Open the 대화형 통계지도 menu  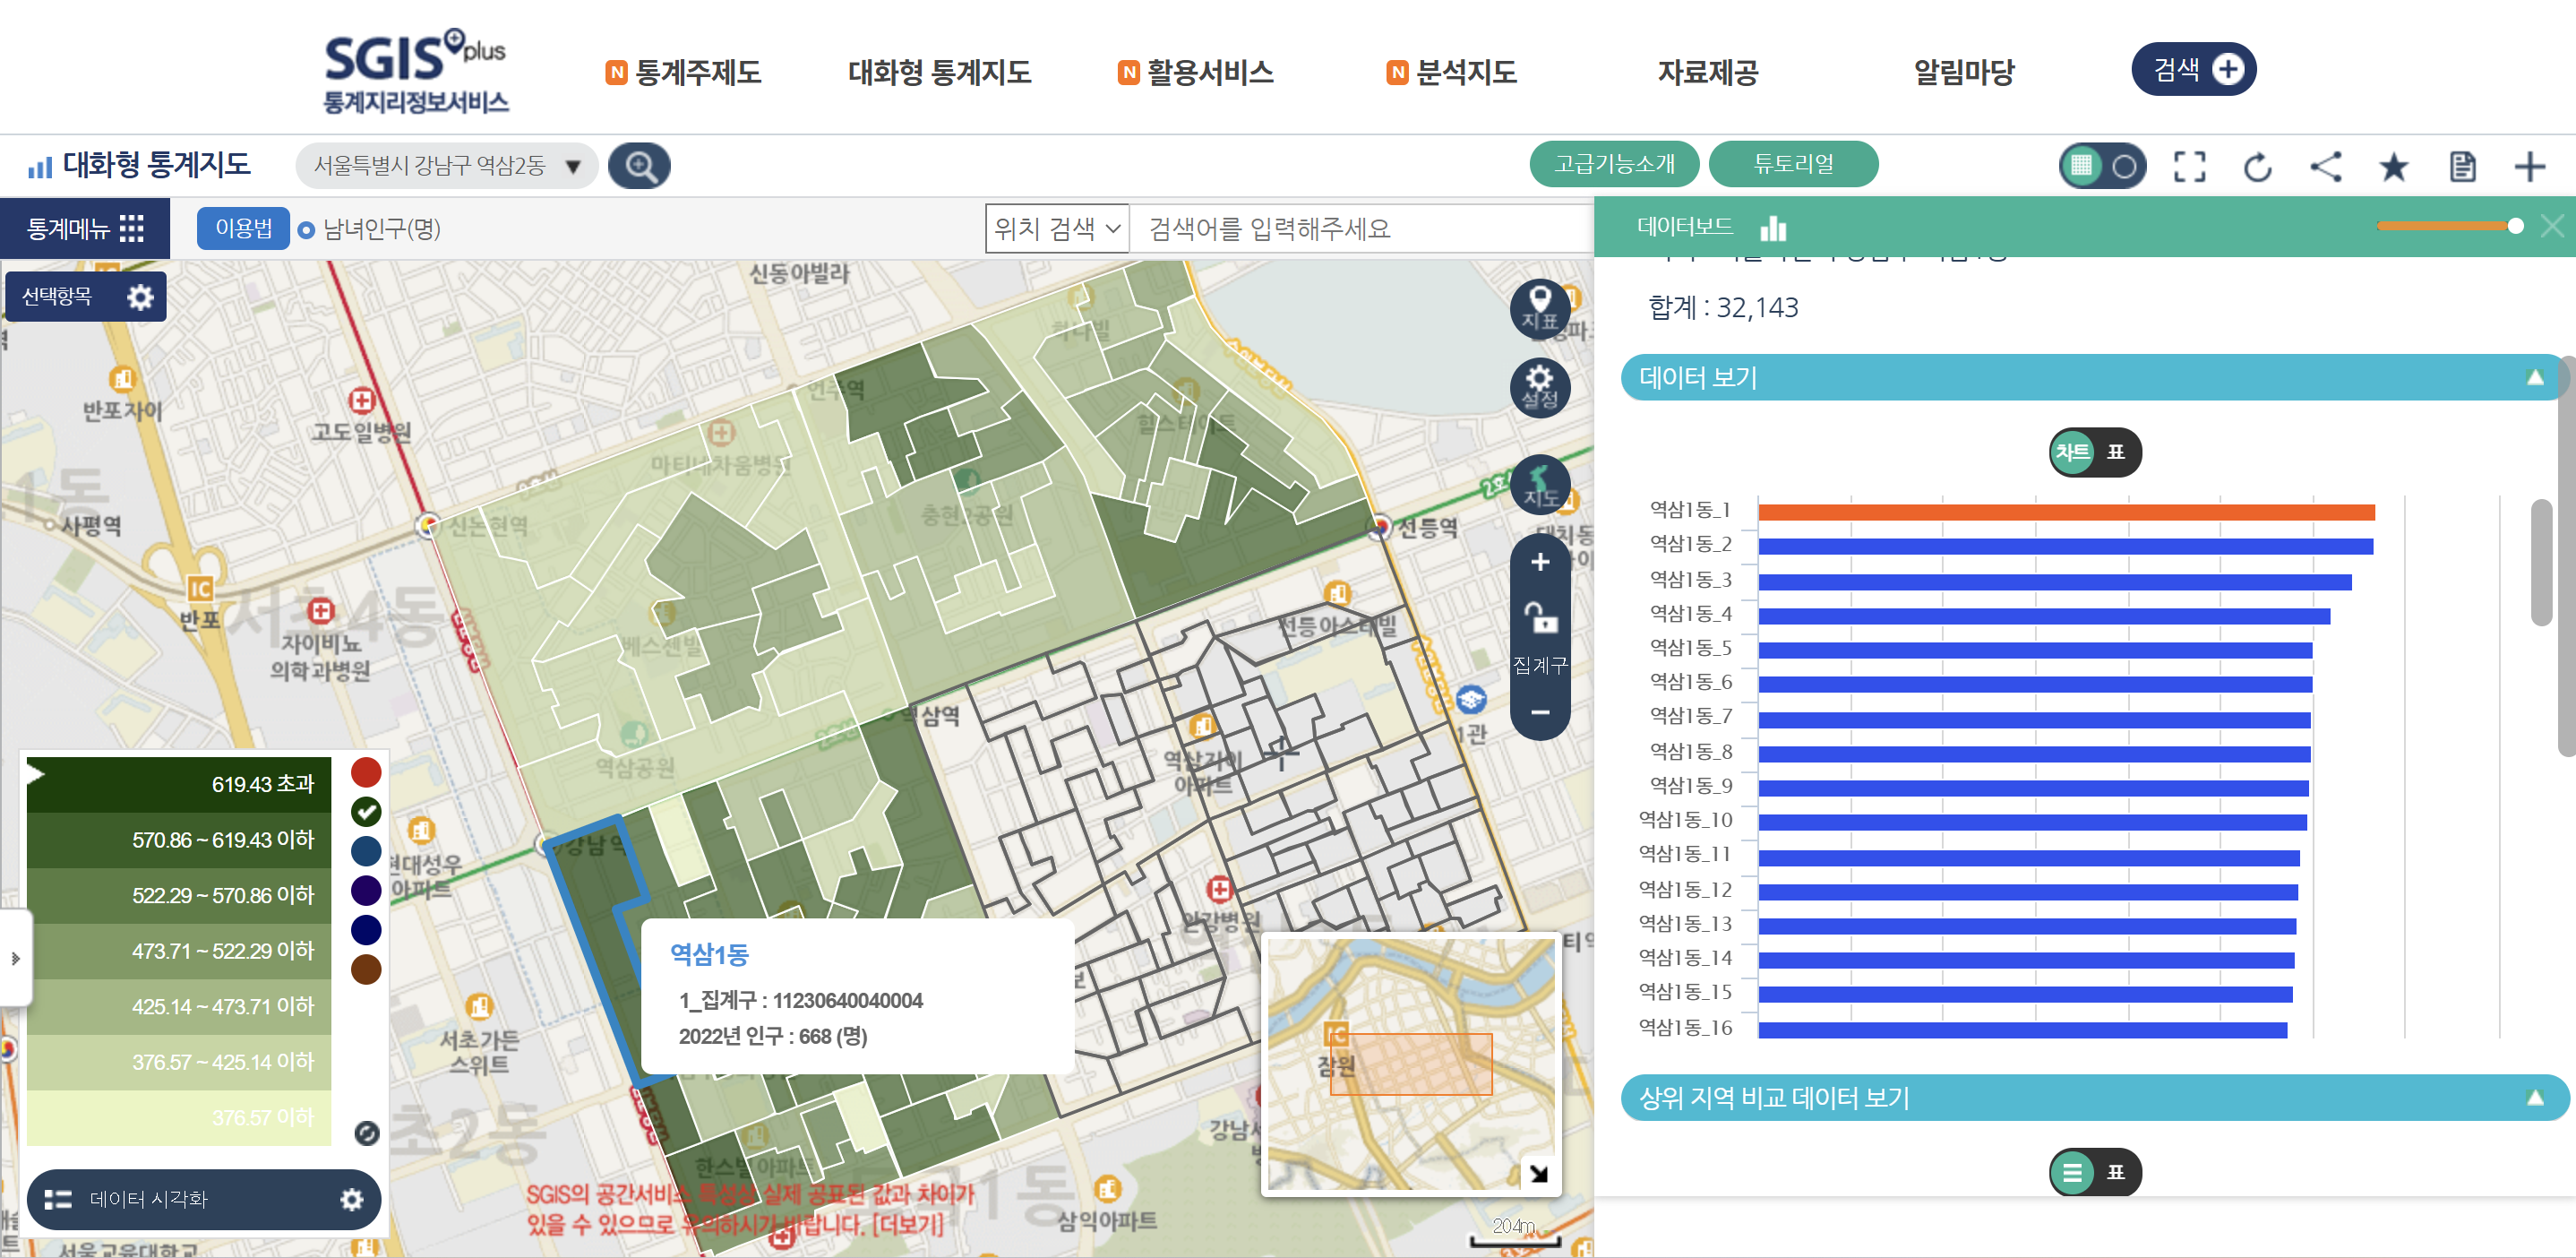click(x=939, y=72)
